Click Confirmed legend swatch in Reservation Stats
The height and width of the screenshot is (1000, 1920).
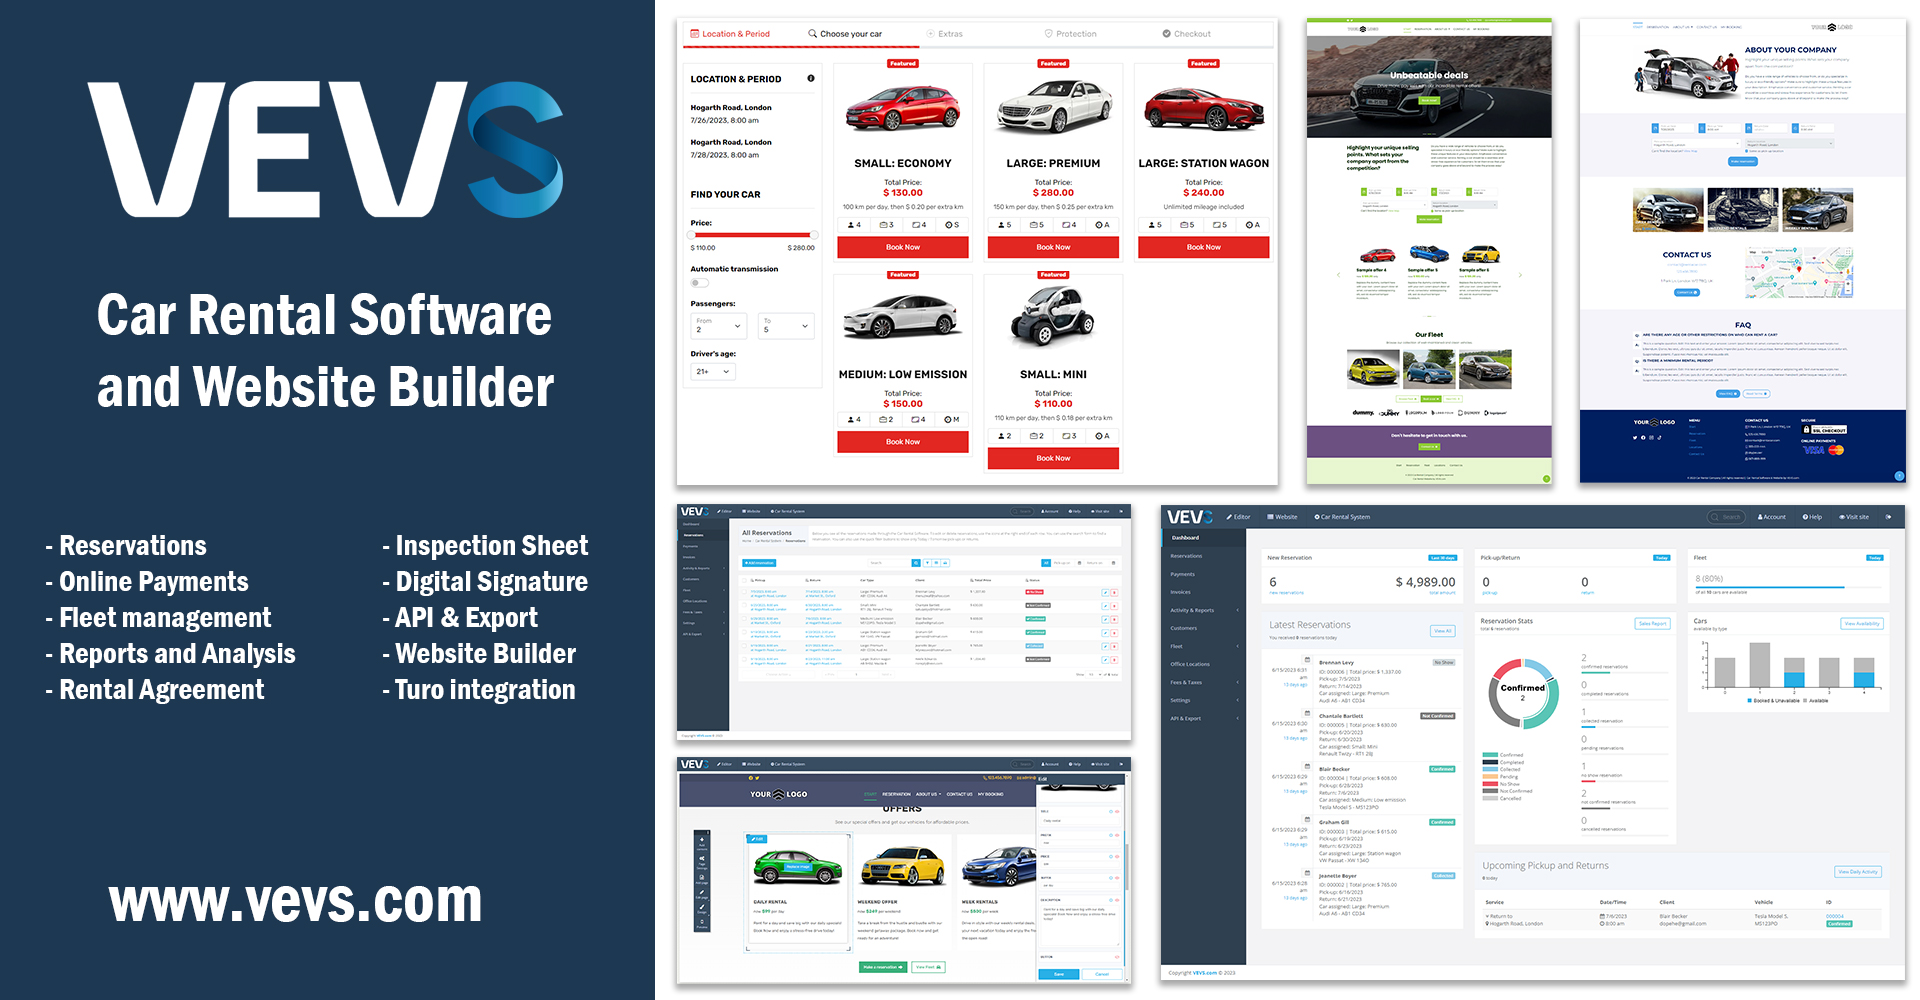pyautogui.click(x=1490, y=754)
